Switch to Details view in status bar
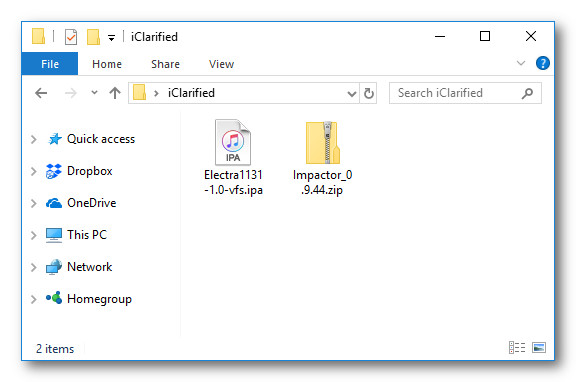The width and height of the screenshot is (576, 382). pyautogui.click(x=517, y=347)
